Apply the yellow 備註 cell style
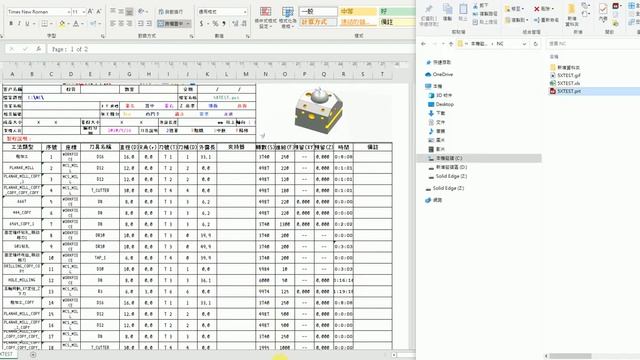 pos(397,22)
